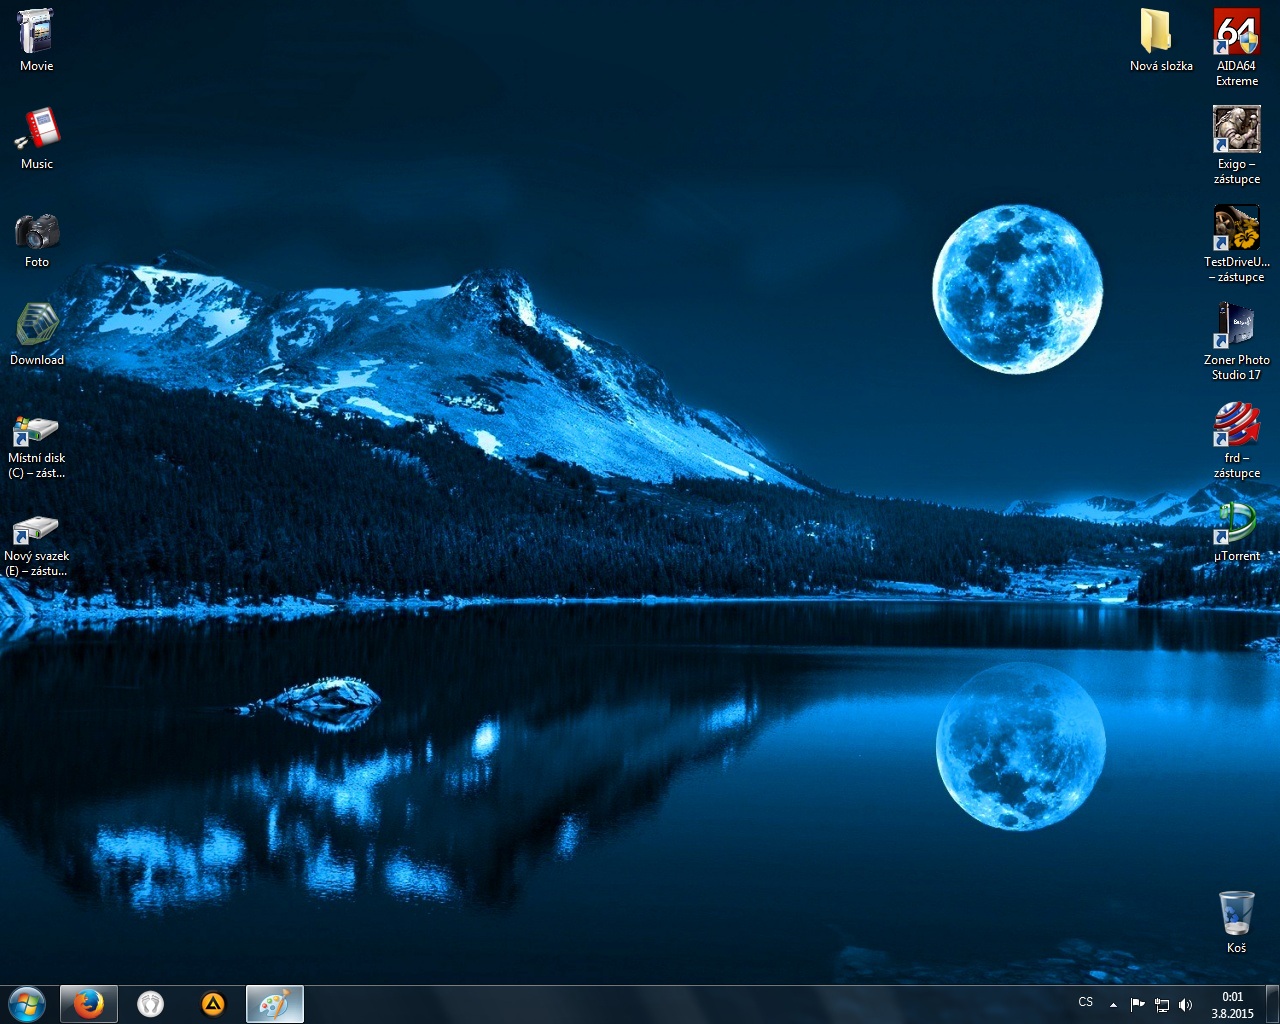The image size is (1280, 1024).
Task: Click the CS language indicator
Action: point(1086,1002)
